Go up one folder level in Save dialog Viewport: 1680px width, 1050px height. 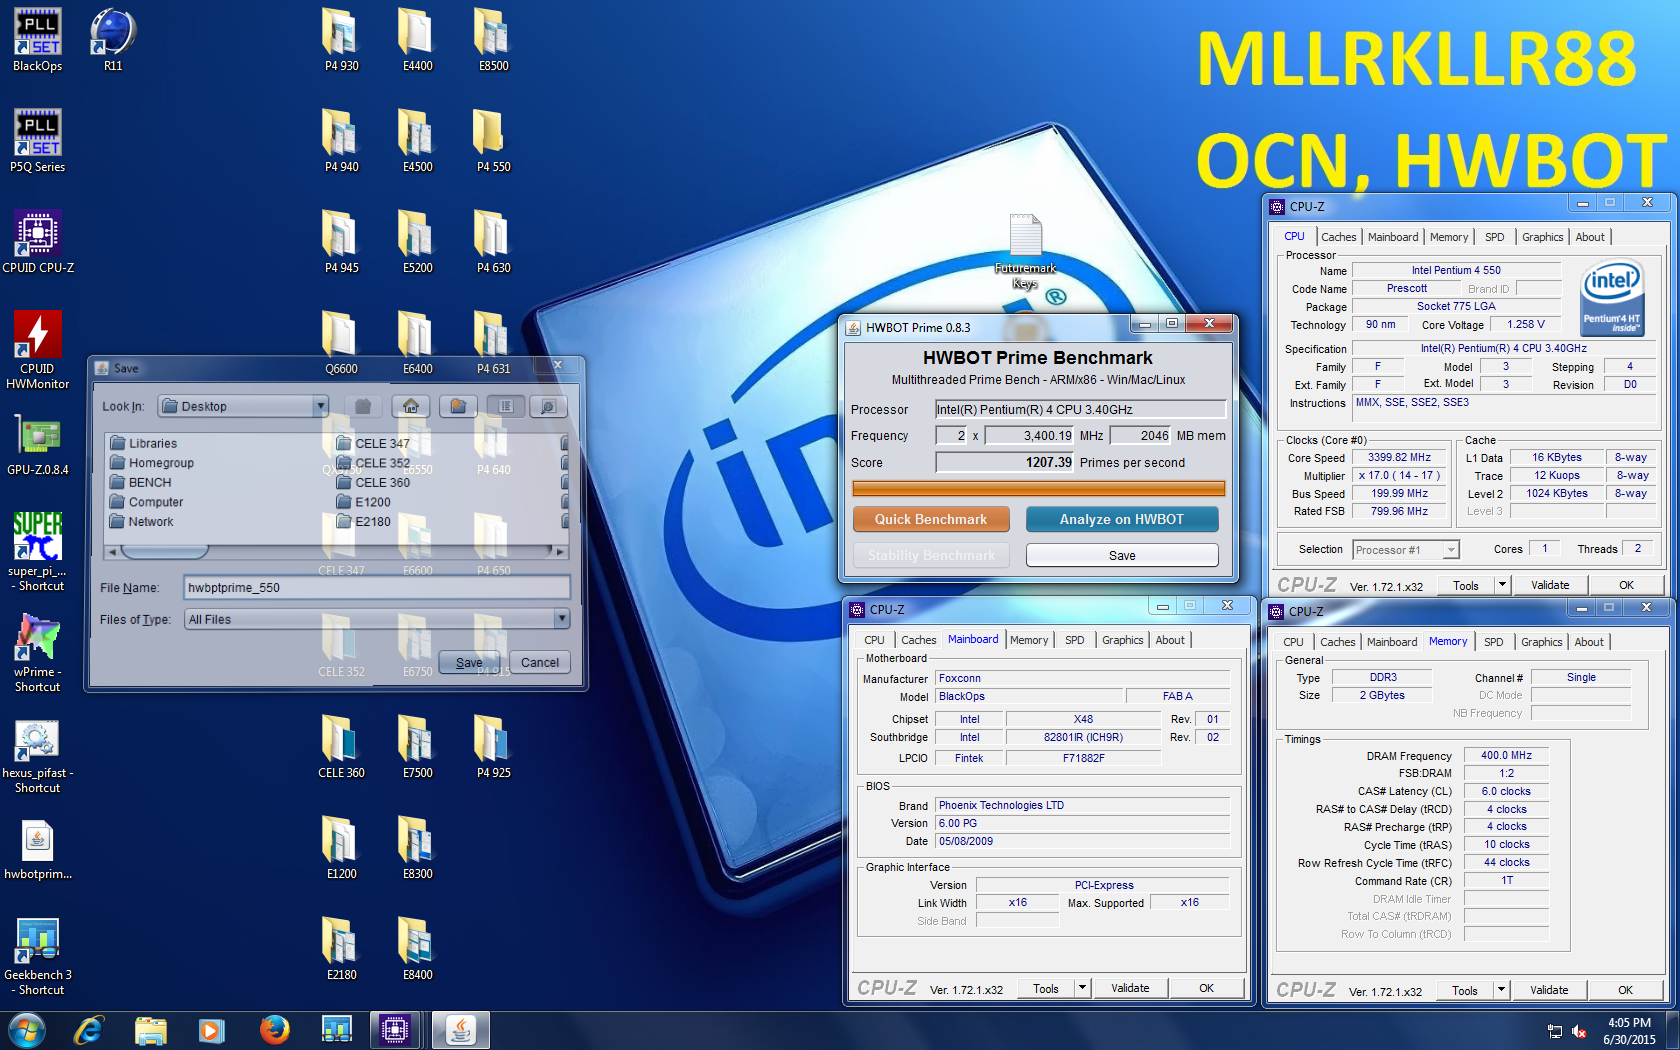coord(363,406)
